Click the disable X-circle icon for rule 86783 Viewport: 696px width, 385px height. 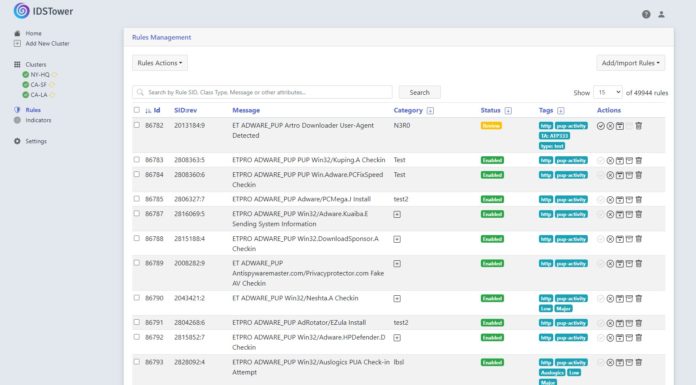coord(610,161)
